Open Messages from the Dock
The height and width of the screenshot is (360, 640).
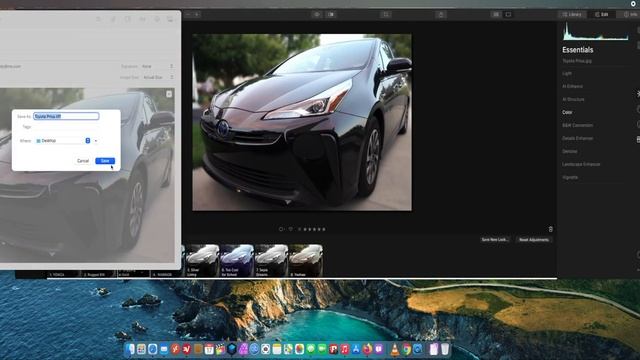311,349
